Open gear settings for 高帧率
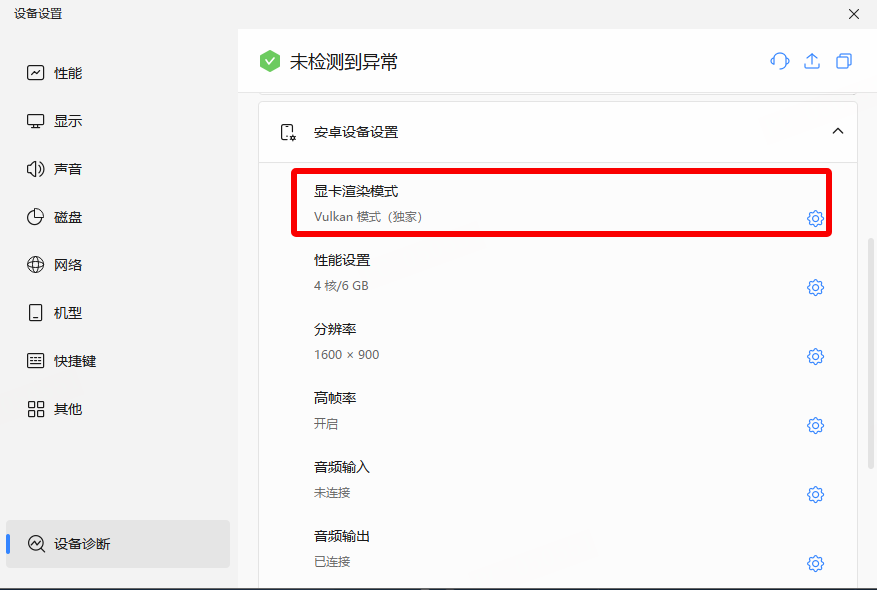The height and width of the screenshot is (590, 877). [x=815, y=426]
